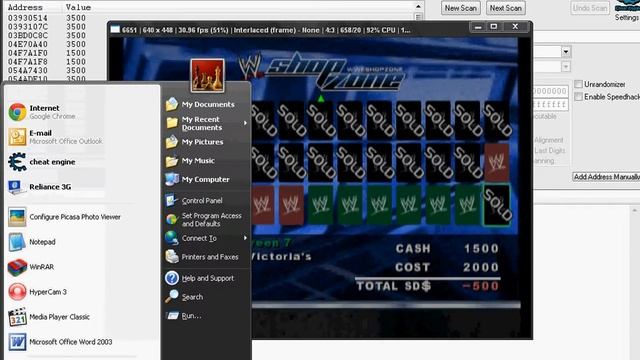Click the Undo Scan button
The width and height of the screenshot is (640, 360).
click(x=590, y=8)
